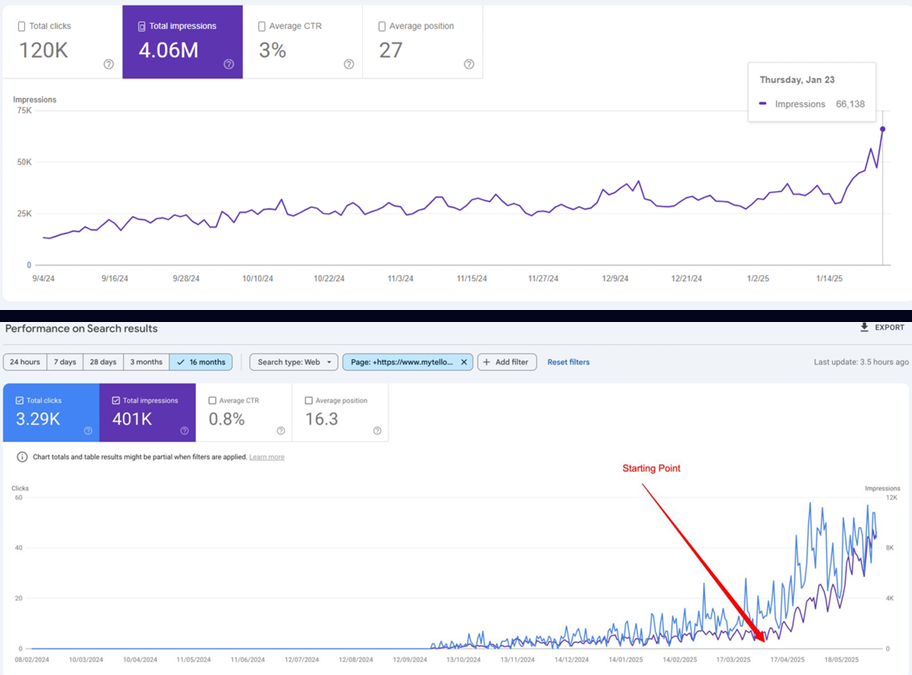The image size is (912, 675).
Task: Toggle the Total clicks checkbox on the 120K card
Action: click(22, 26)
